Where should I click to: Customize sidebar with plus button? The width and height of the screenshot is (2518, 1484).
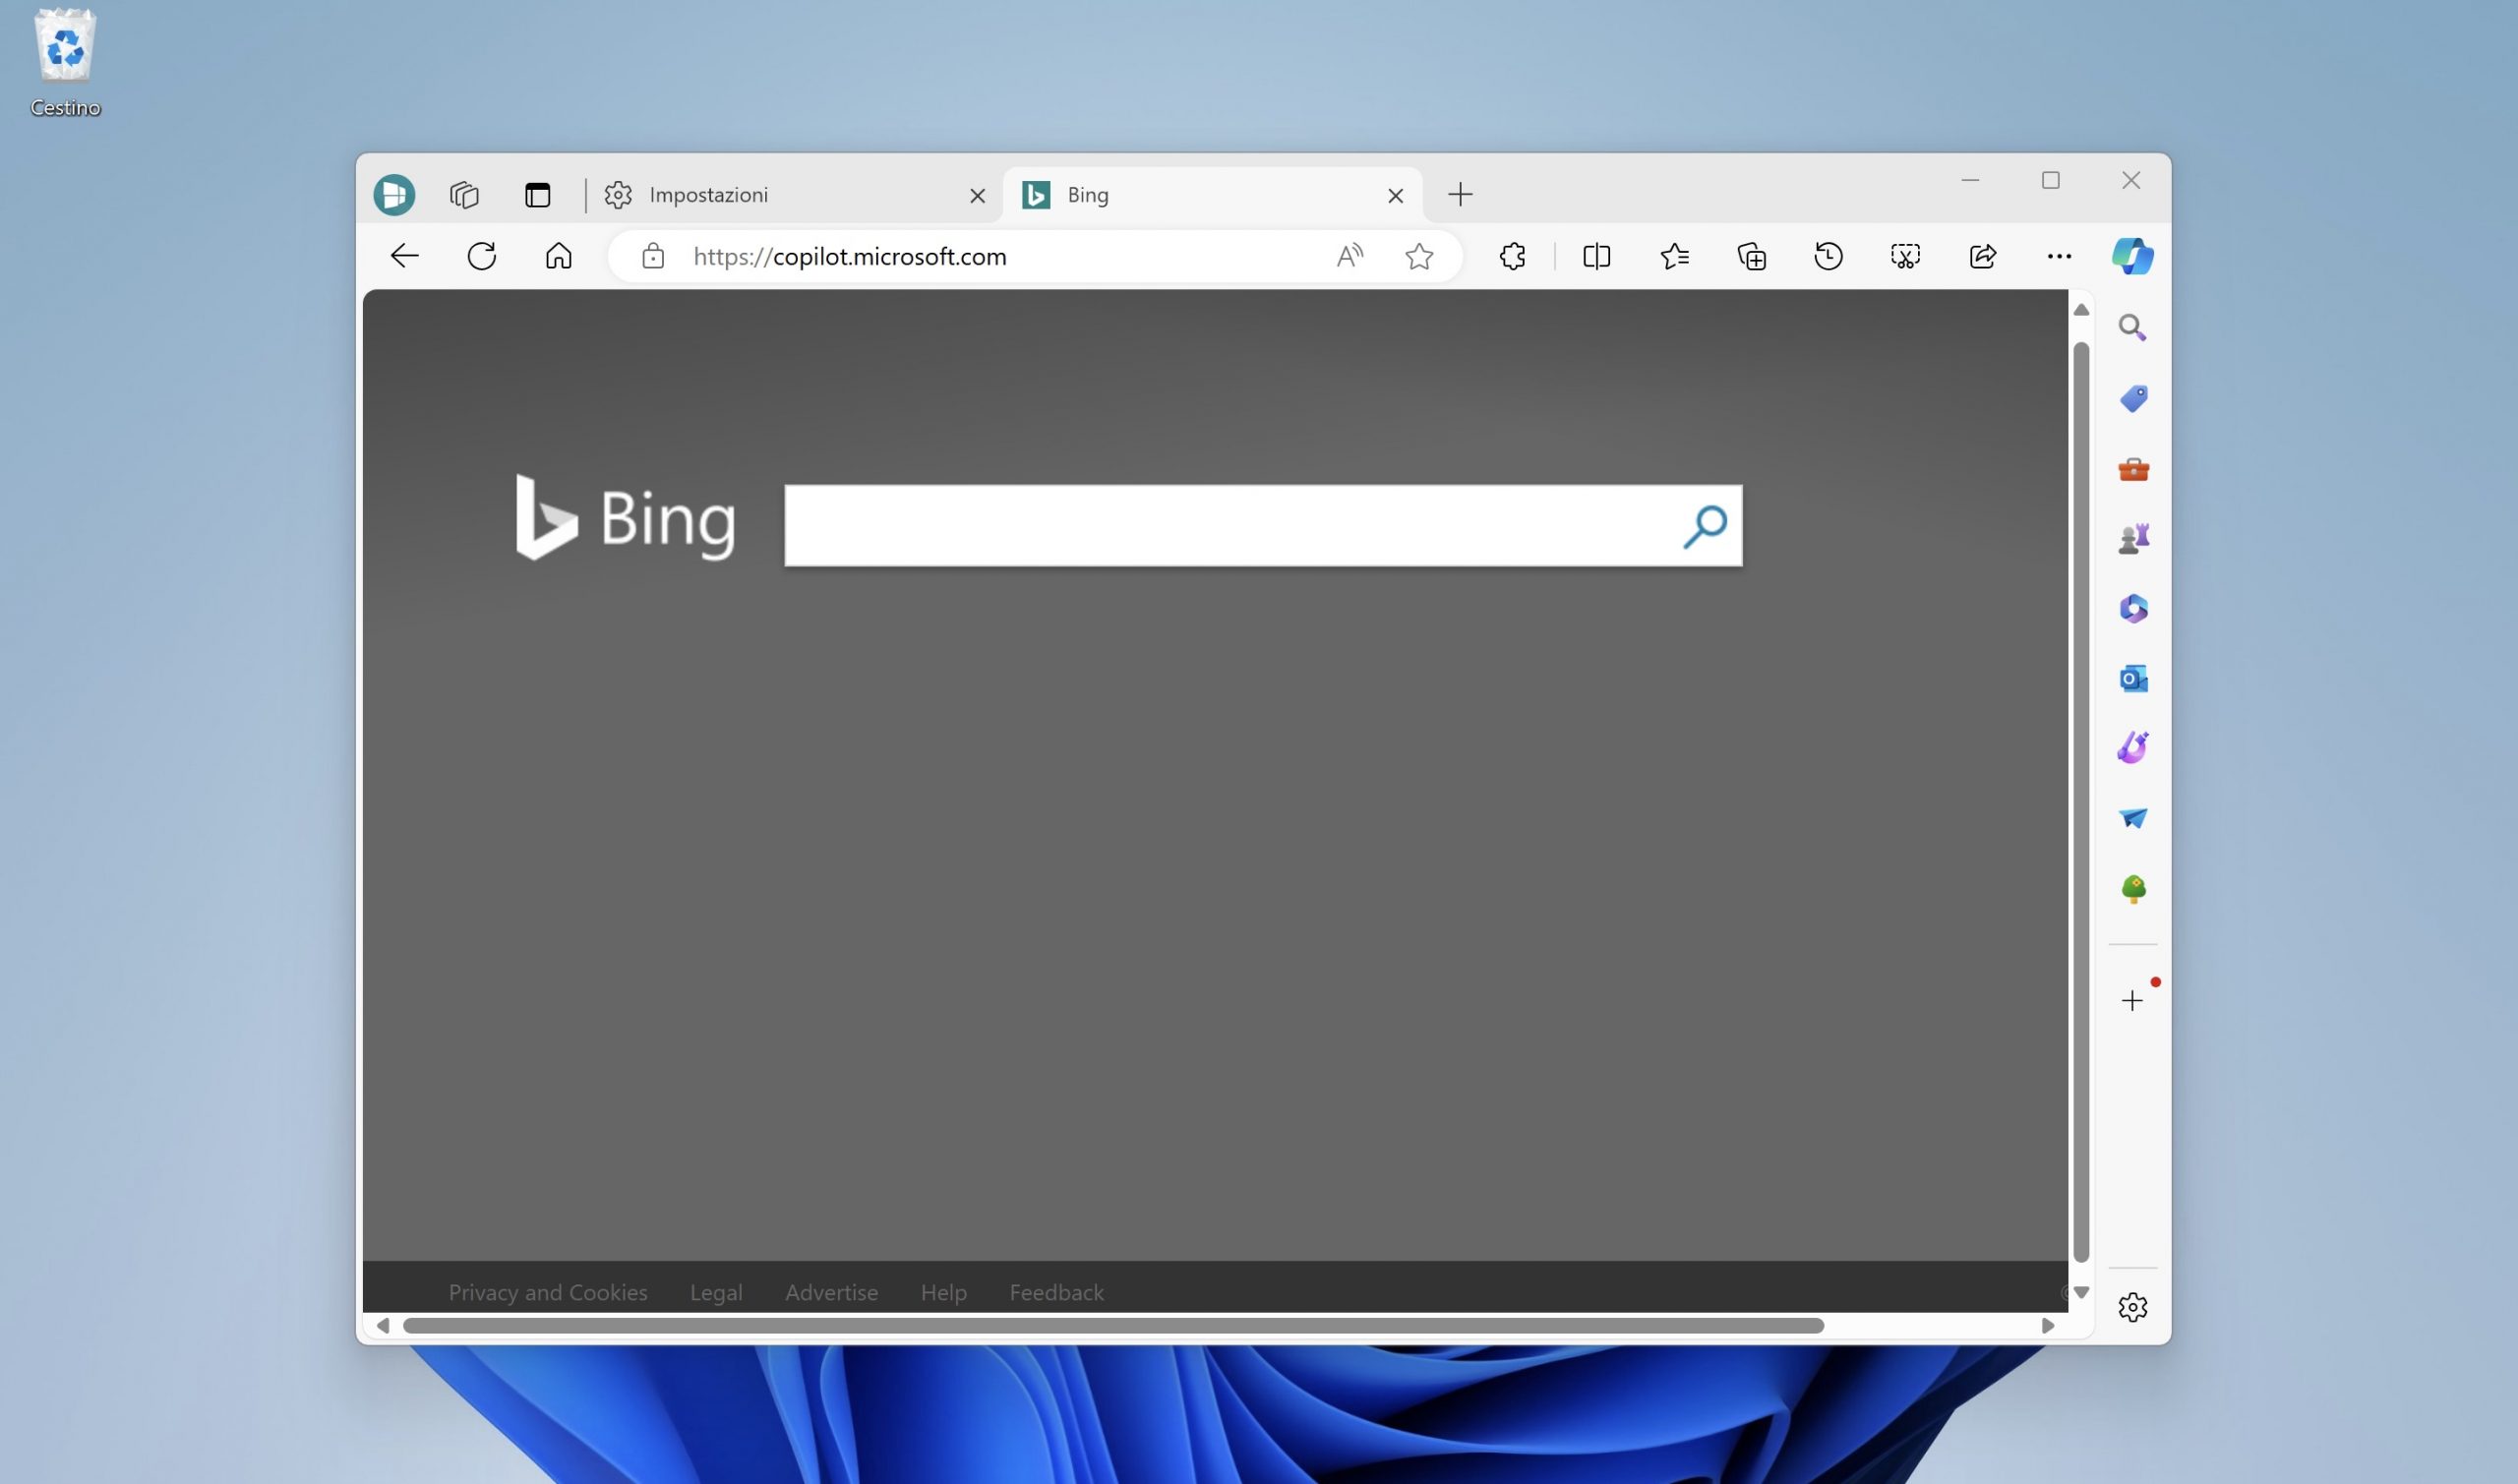2132,1001
